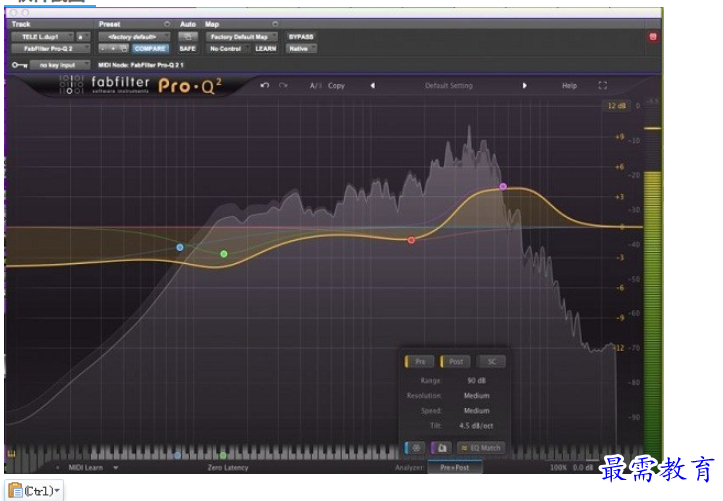Click the automation enable icon
Image resolution: width=723 pixels, height=501 pixels.
pyautogui.click(x=188, y=36)
